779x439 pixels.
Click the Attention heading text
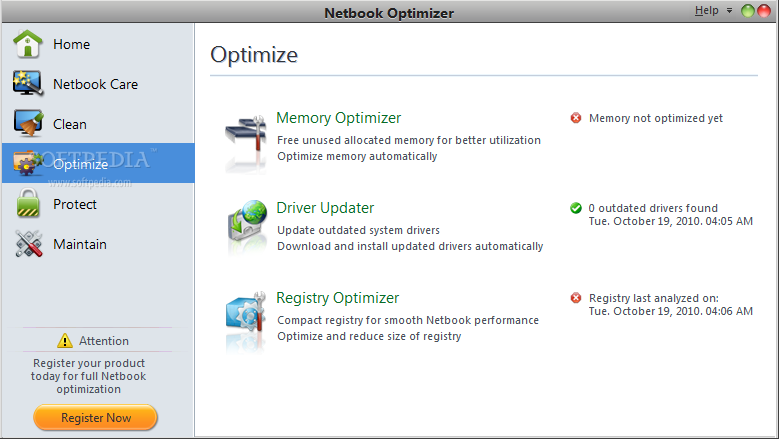pos(104,341)
